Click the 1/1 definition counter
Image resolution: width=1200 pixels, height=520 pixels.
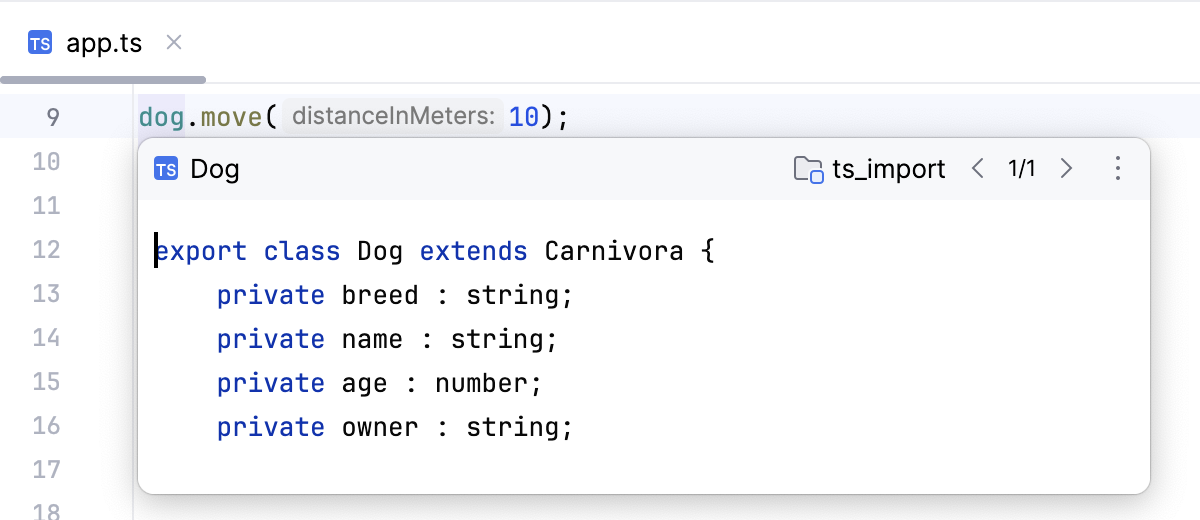(1021, 169)
